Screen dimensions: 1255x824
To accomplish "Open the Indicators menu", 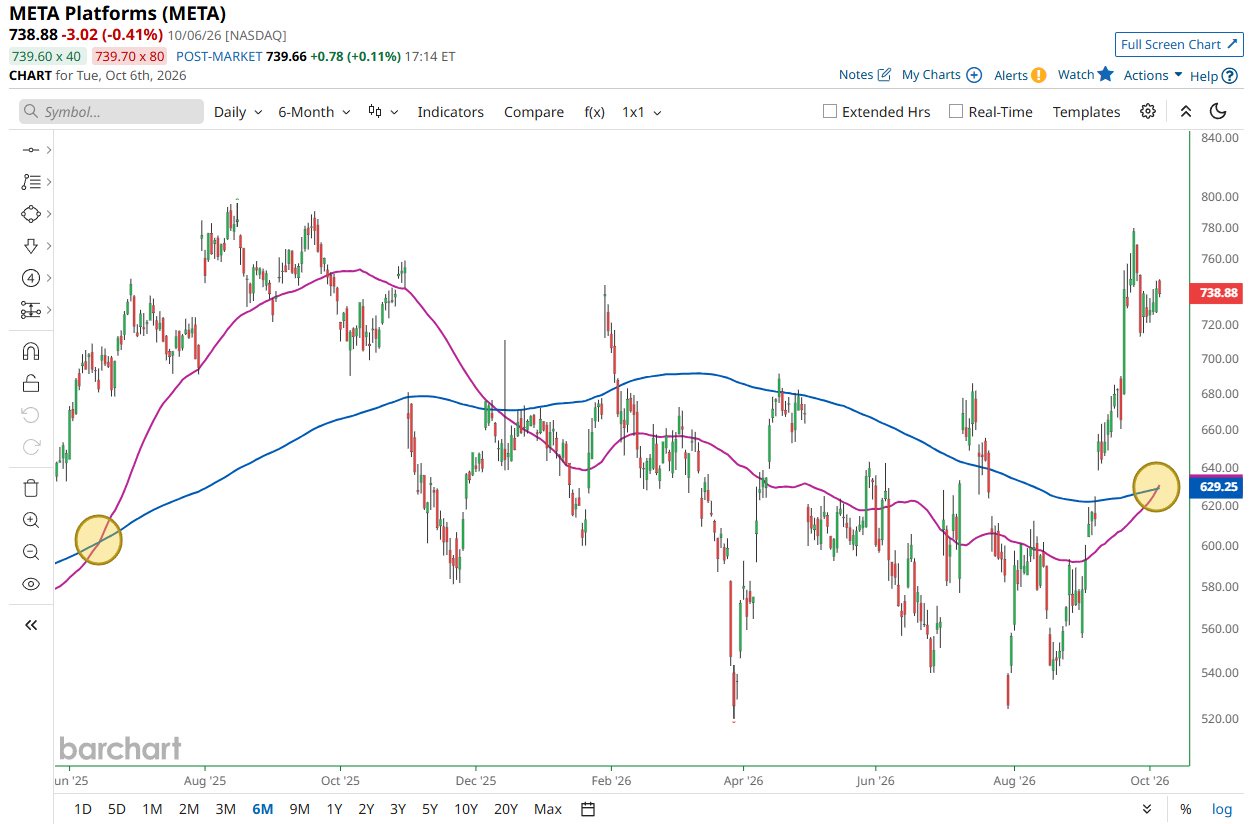I will [x=450, y=112].
